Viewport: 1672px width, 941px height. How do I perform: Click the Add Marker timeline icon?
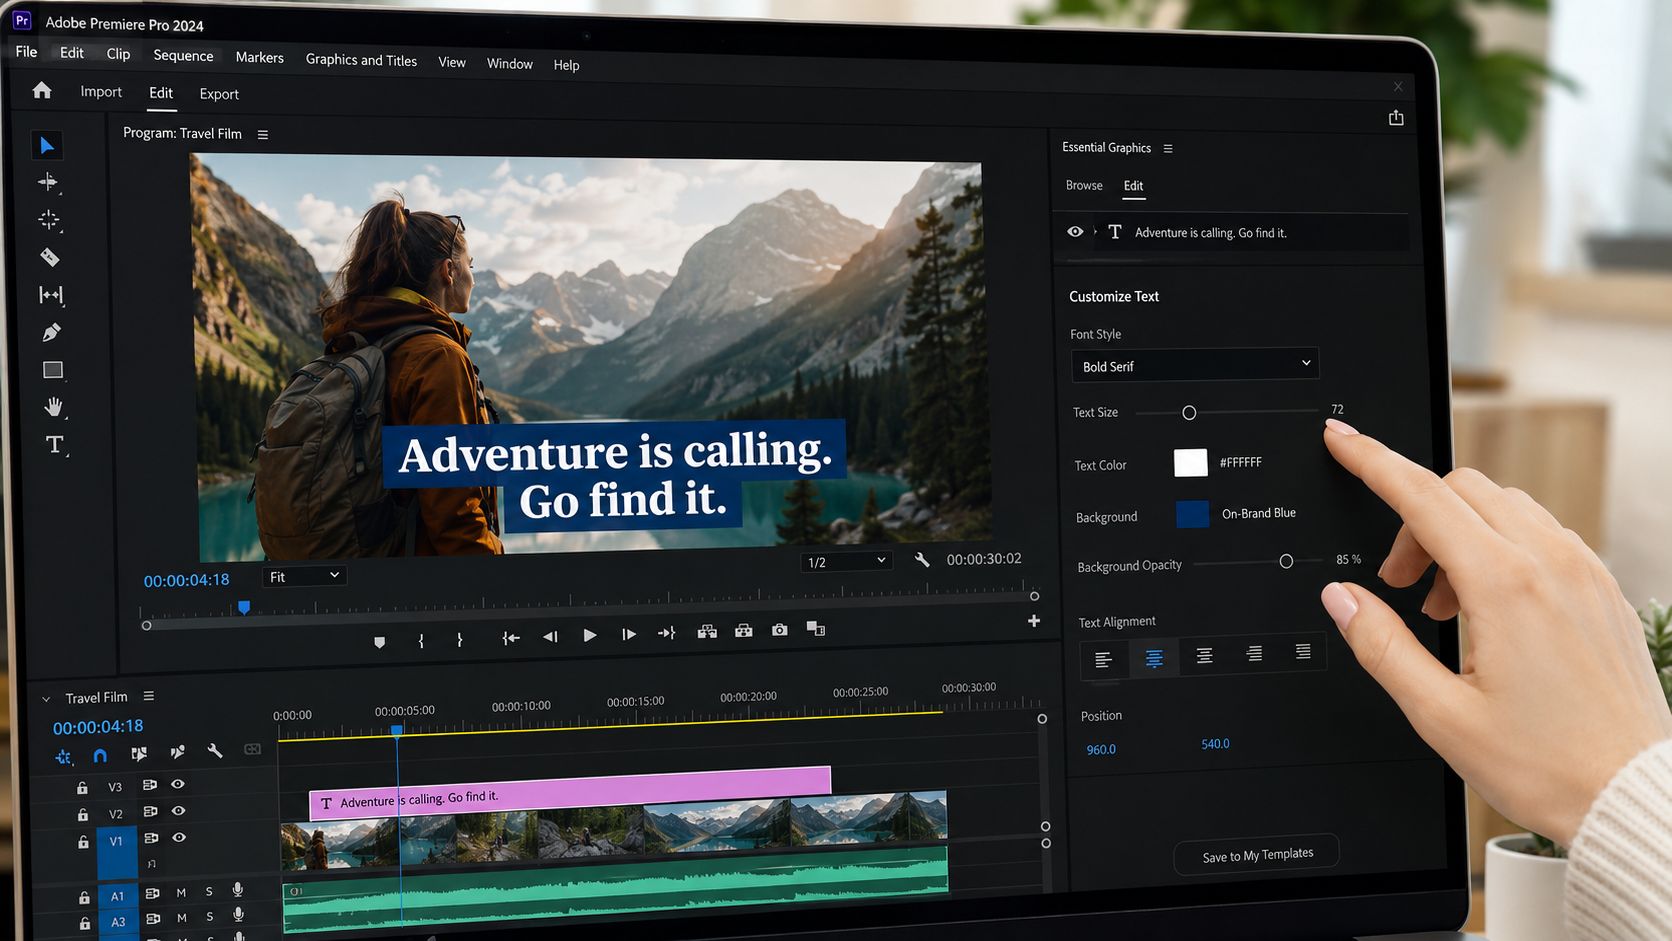point(177,752)
